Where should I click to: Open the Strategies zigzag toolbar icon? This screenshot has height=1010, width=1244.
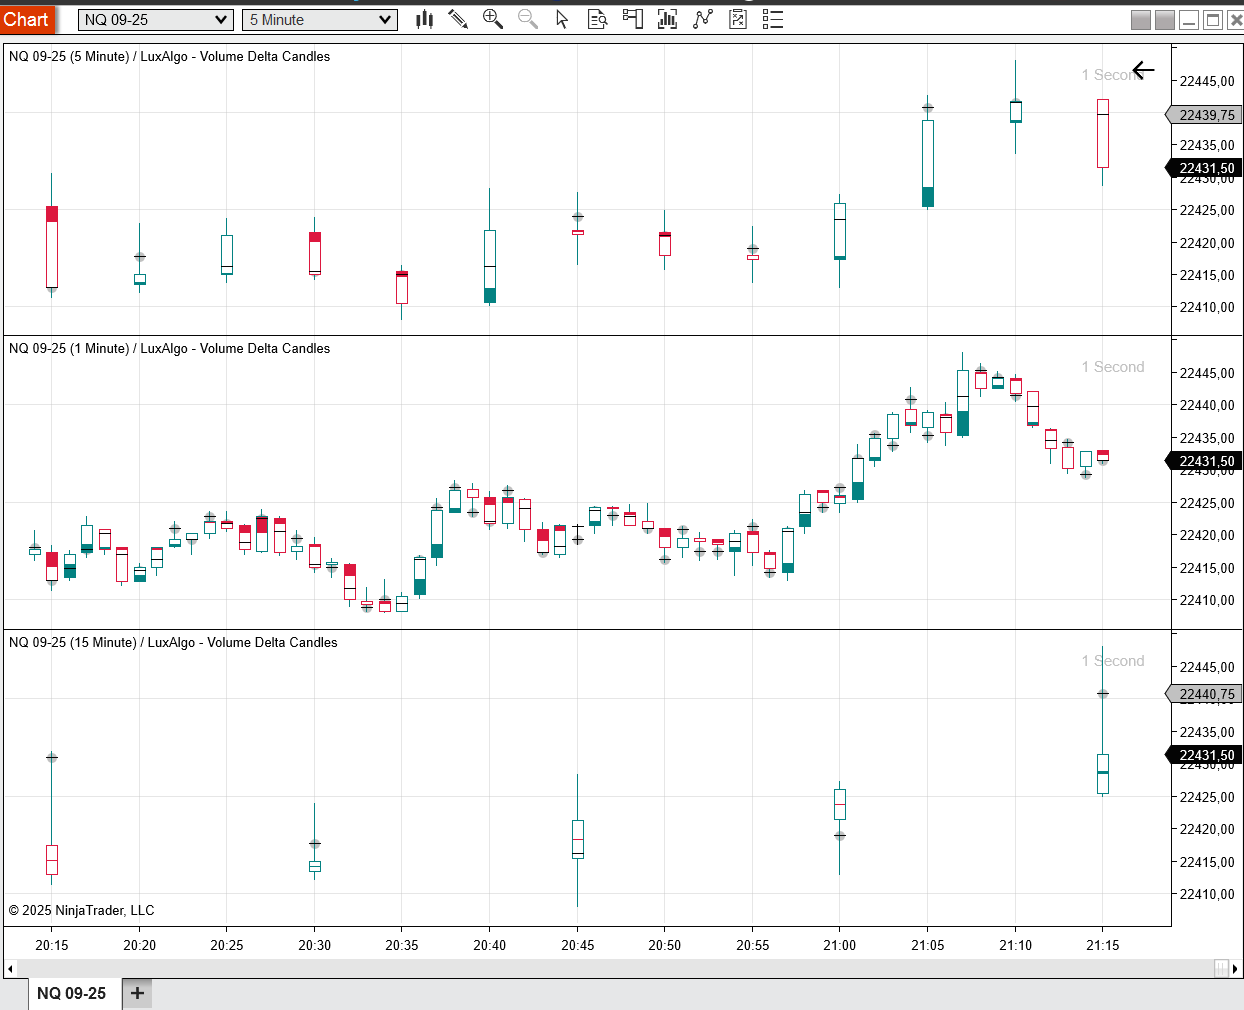[x=702, y=19]
